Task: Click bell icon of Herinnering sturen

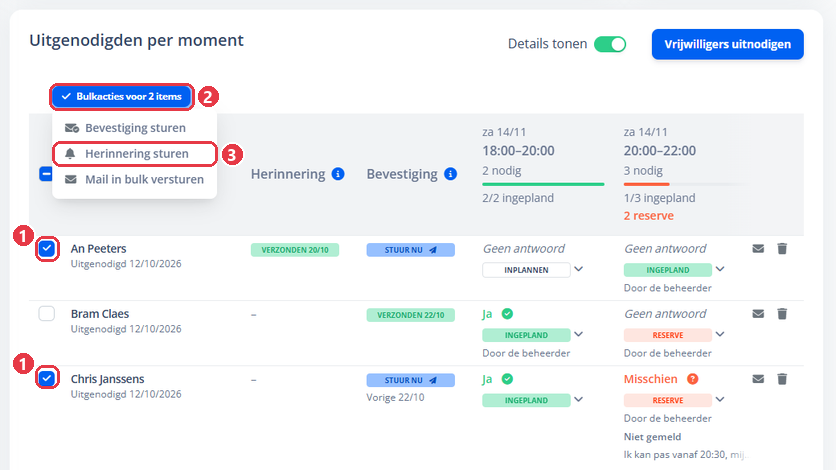Action: (70, 153)
